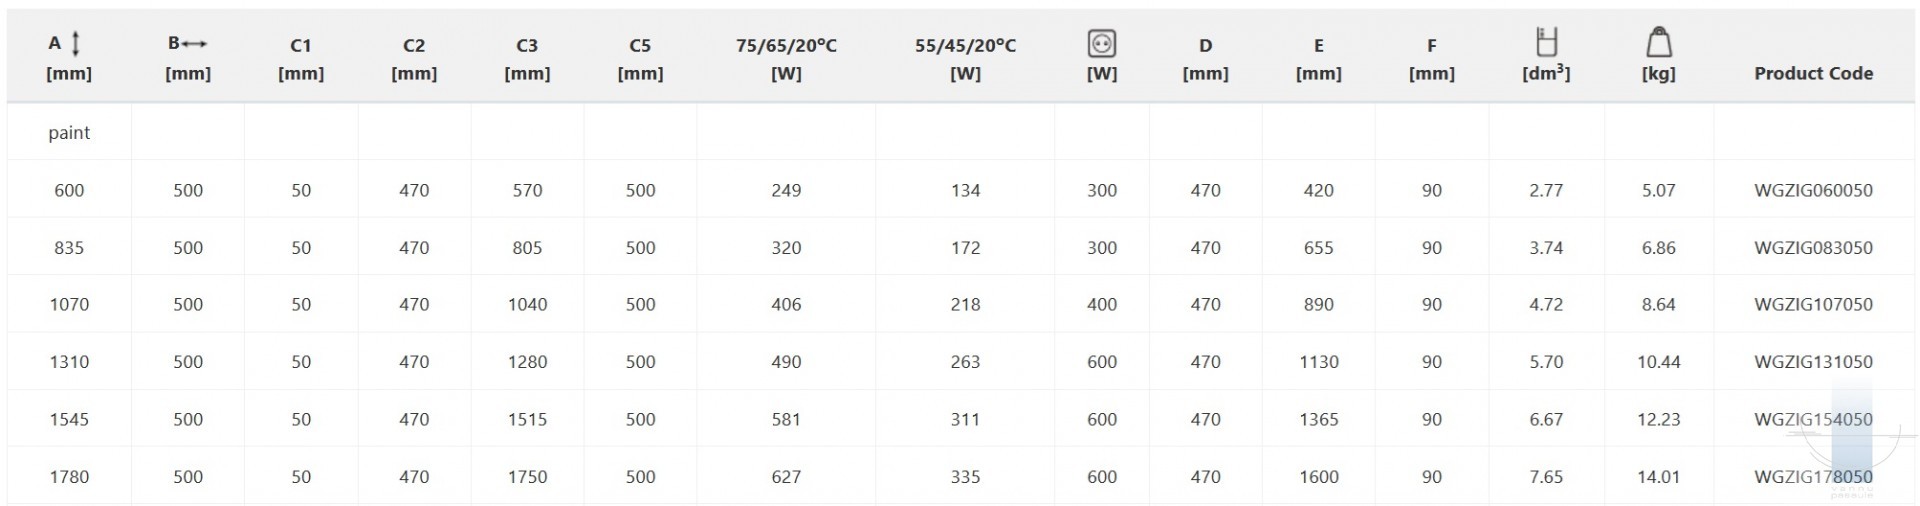Select the Product Code column header
This screenshot has height=506, width=1920.
pyautogui.click(x=1813, y=73)
